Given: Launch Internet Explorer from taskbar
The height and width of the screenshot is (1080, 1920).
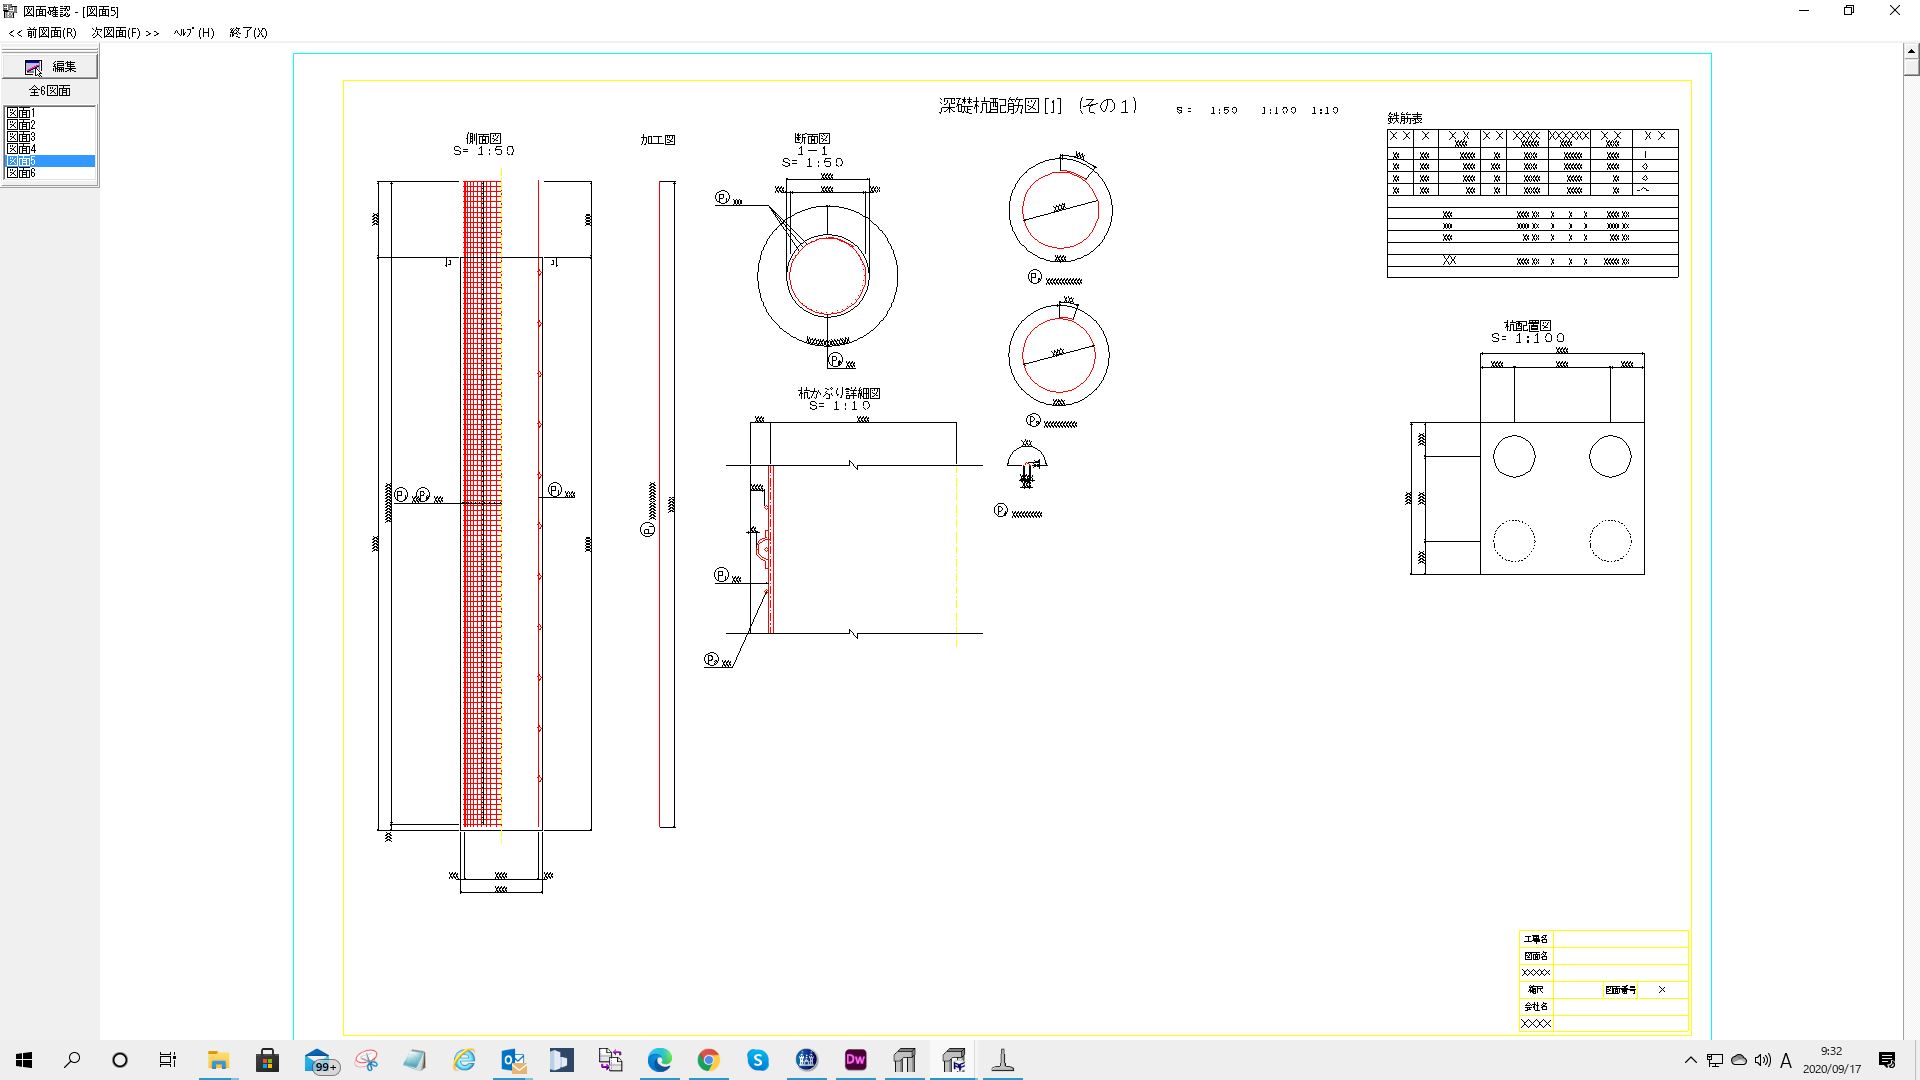Looking at the screenshot, I should point(464,1060).
